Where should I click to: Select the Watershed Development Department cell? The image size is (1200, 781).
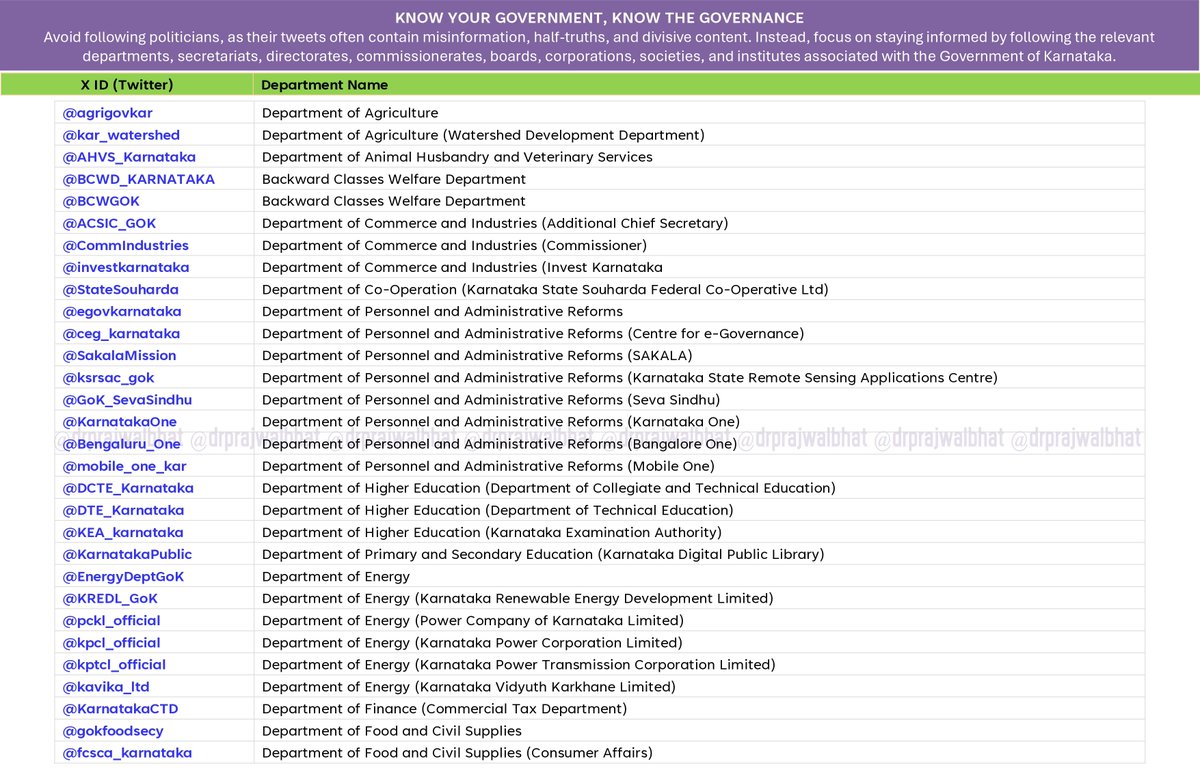pos(699,135)
